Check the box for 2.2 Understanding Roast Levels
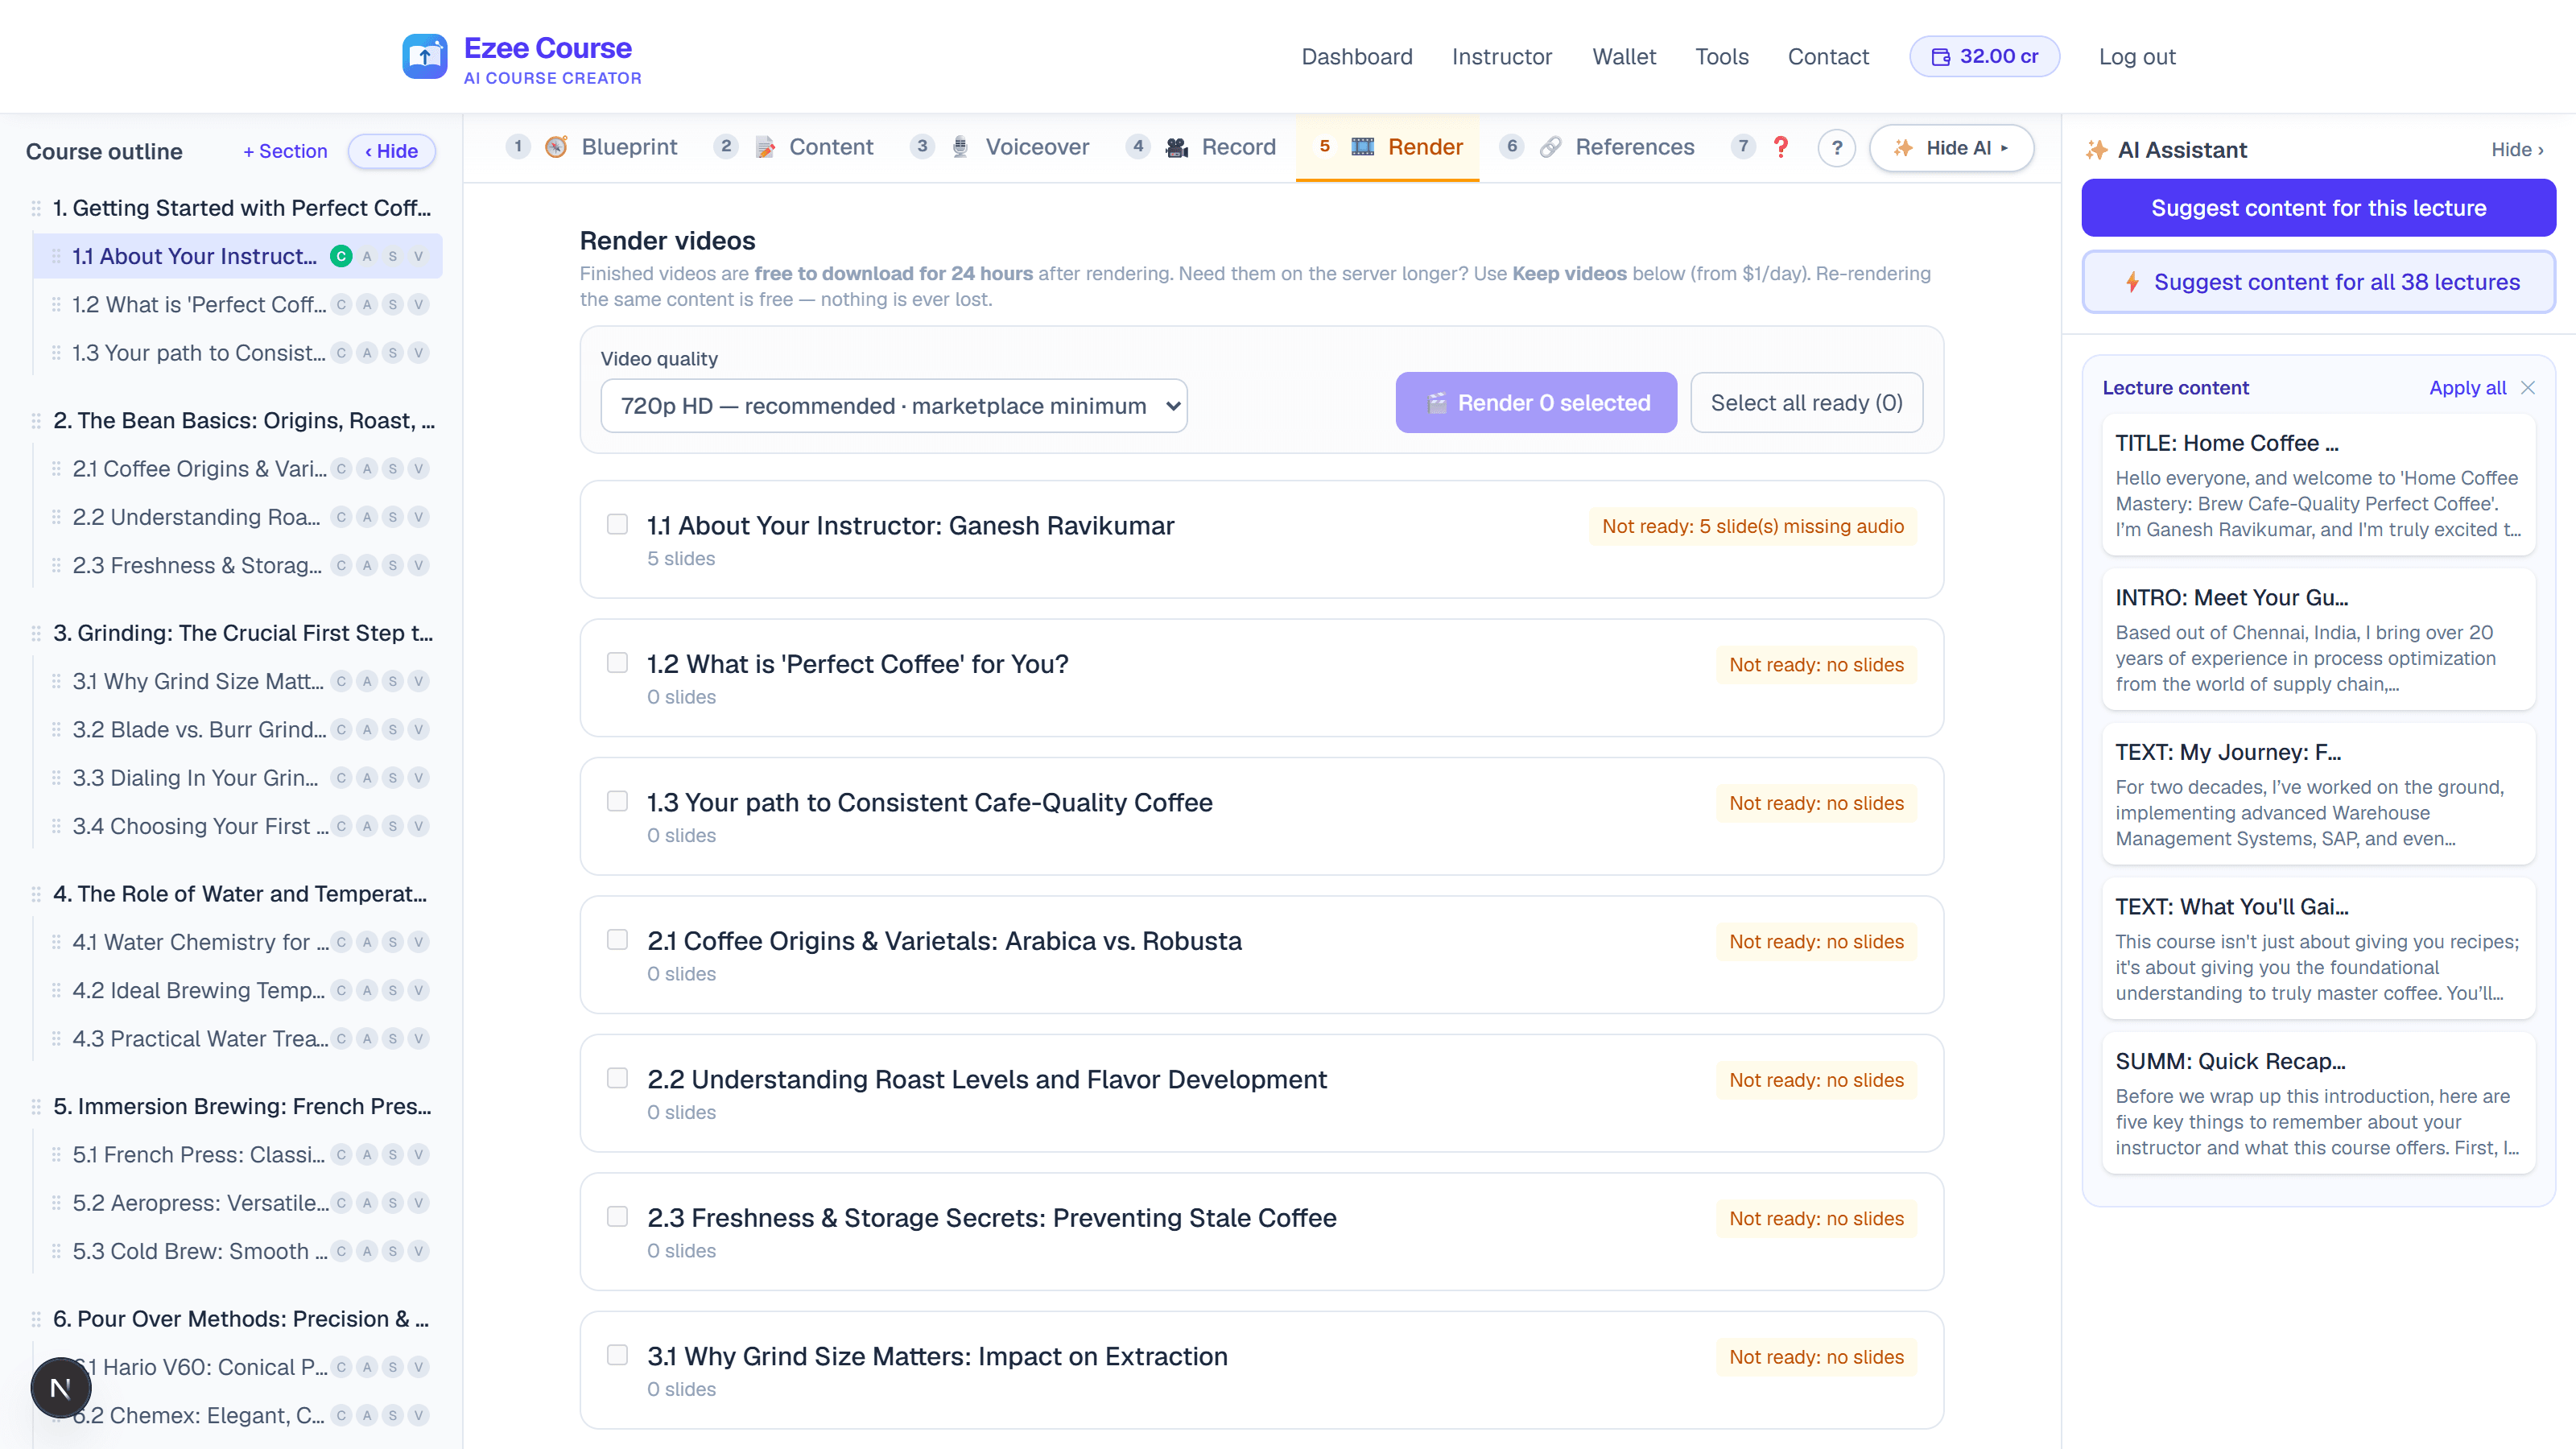 coord(618,1078)
